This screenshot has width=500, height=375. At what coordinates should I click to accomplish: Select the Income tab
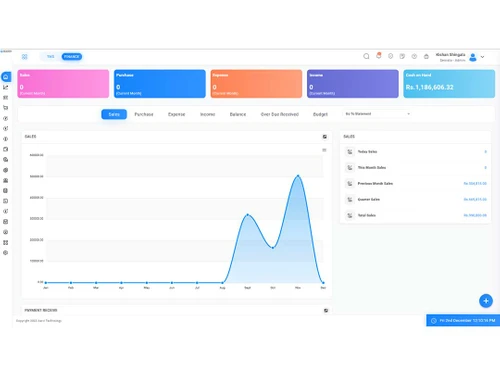click(x=208, y=114)
